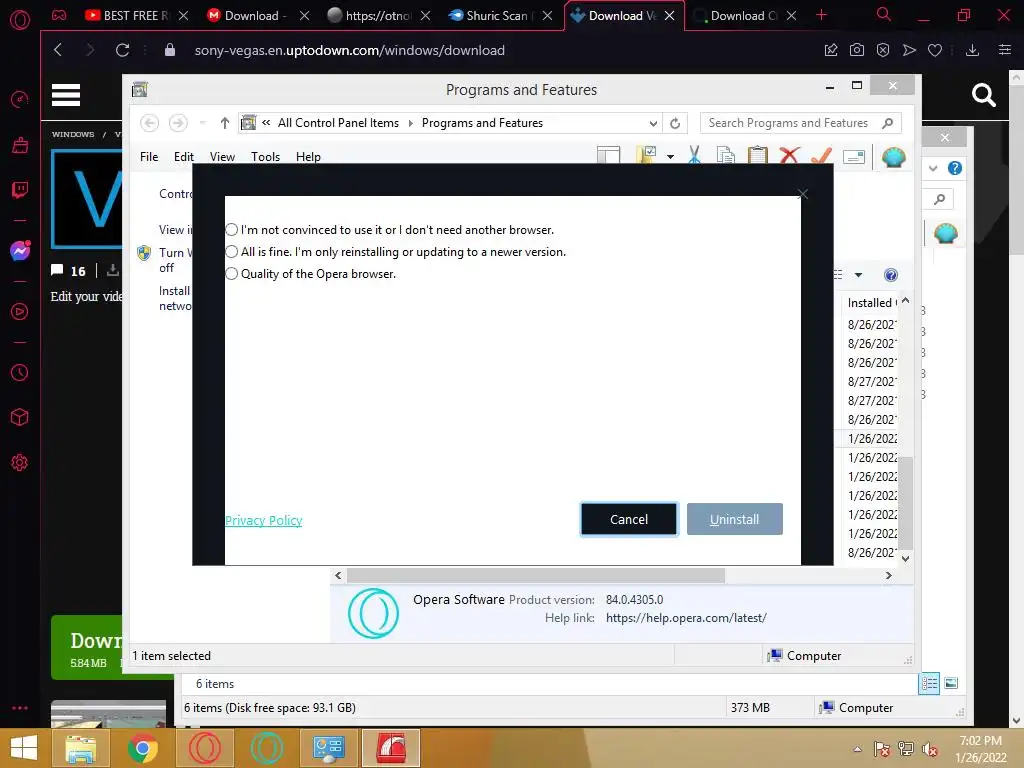Open Settings gear in Opera sidebar
The height and width of the screenshot is (768, 1024).
pyautogui.click(x=20, y=462)
